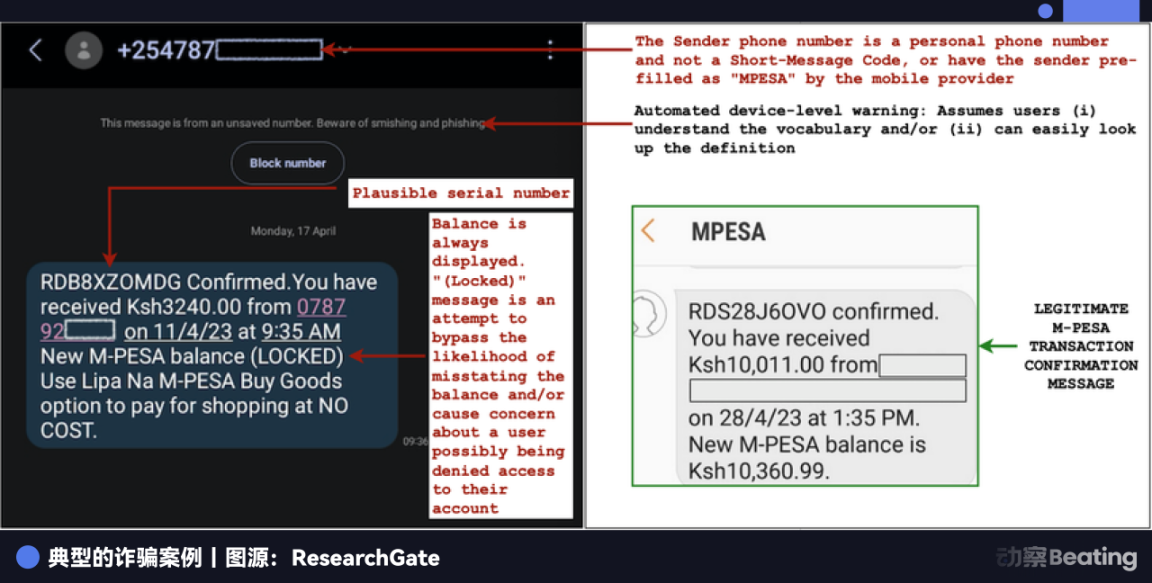This screenshot has height=583, width=1152.
Task: Tap the underlined 9:35 AM time link
Action: point(300,332)
